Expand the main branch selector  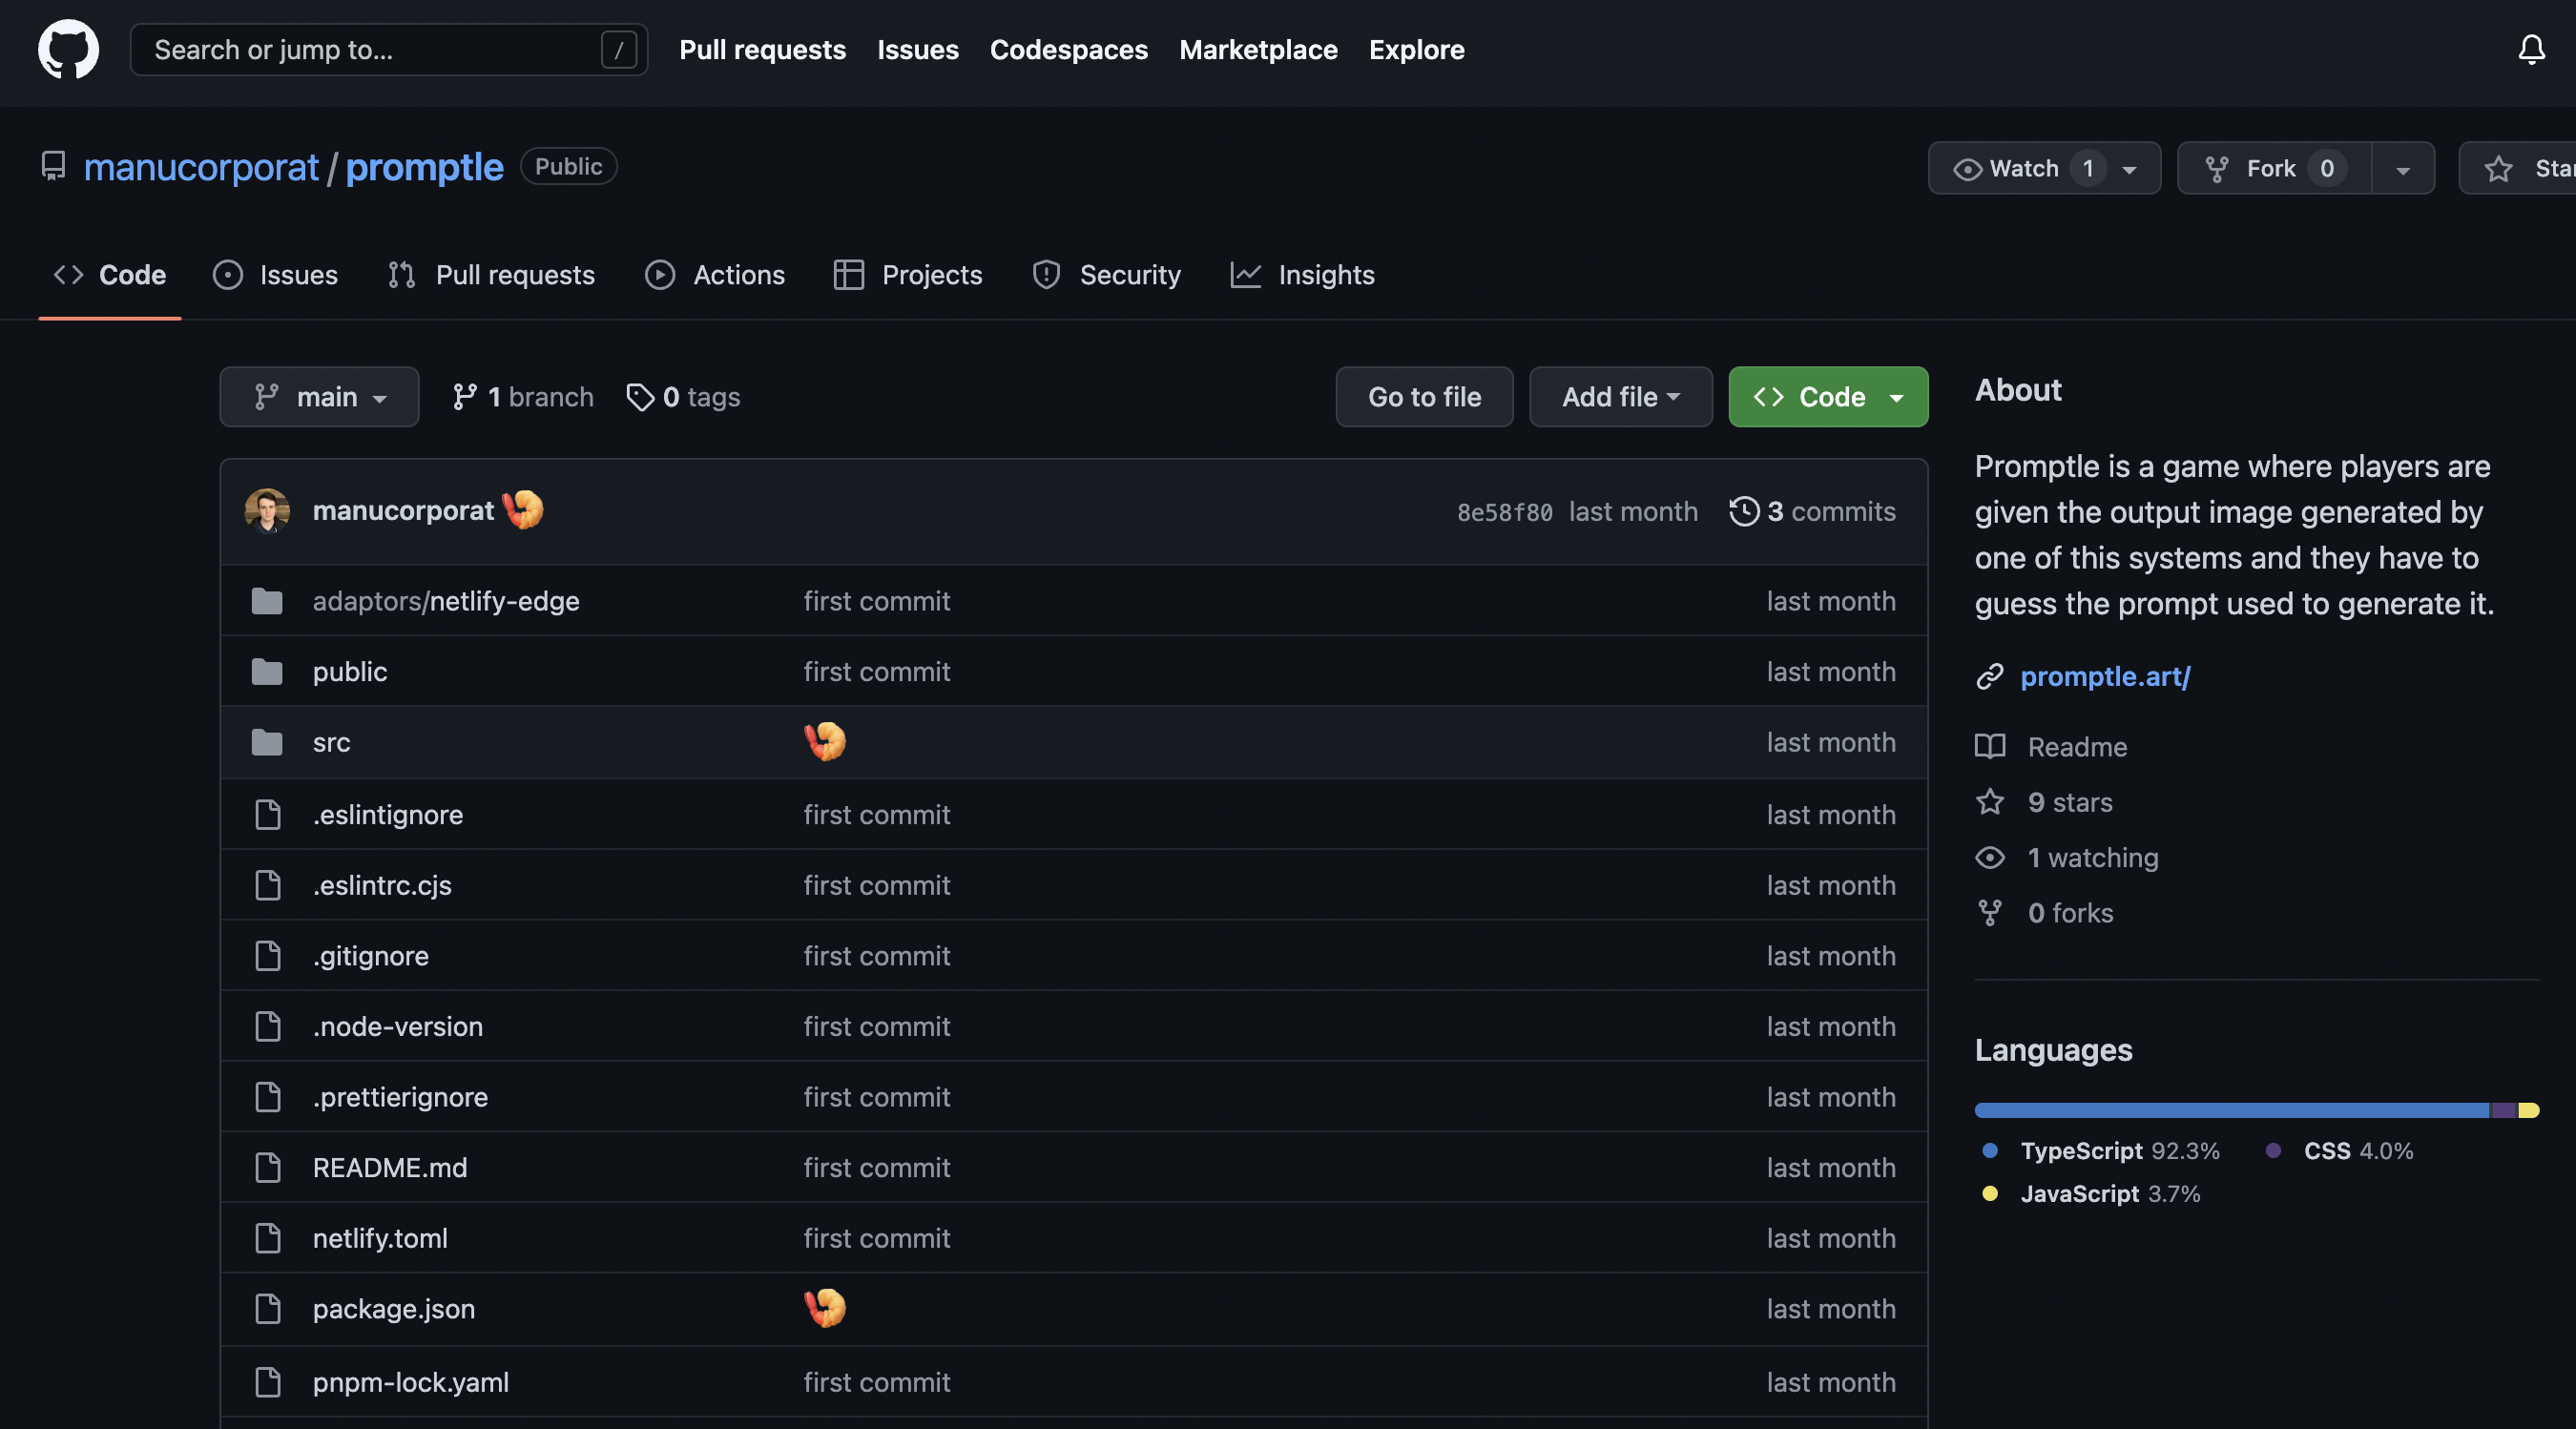coord(319,397)
